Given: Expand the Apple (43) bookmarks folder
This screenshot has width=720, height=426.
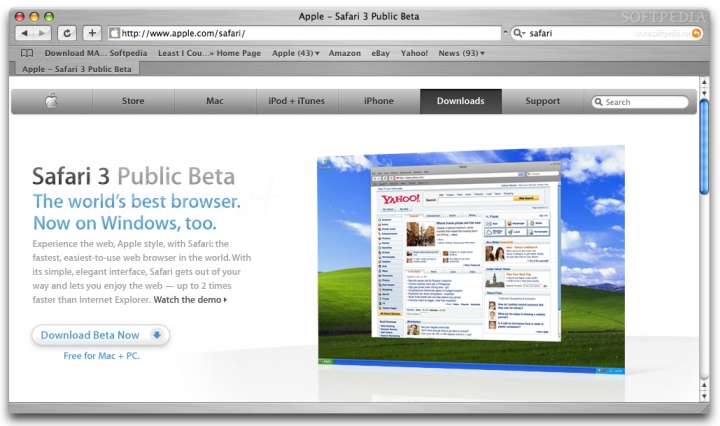Looking at the screenshot, I should (x=295, y=53).
